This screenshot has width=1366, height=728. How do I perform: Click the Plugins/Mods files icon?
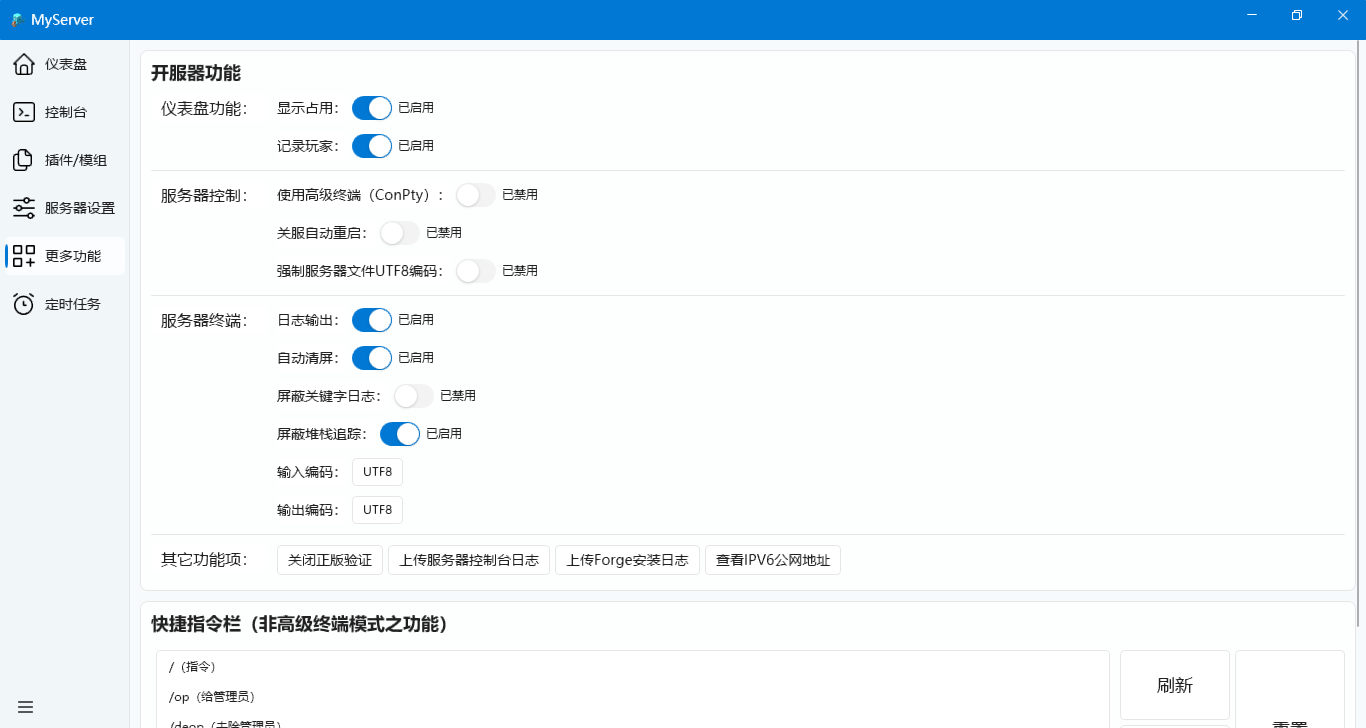[24, 160]
